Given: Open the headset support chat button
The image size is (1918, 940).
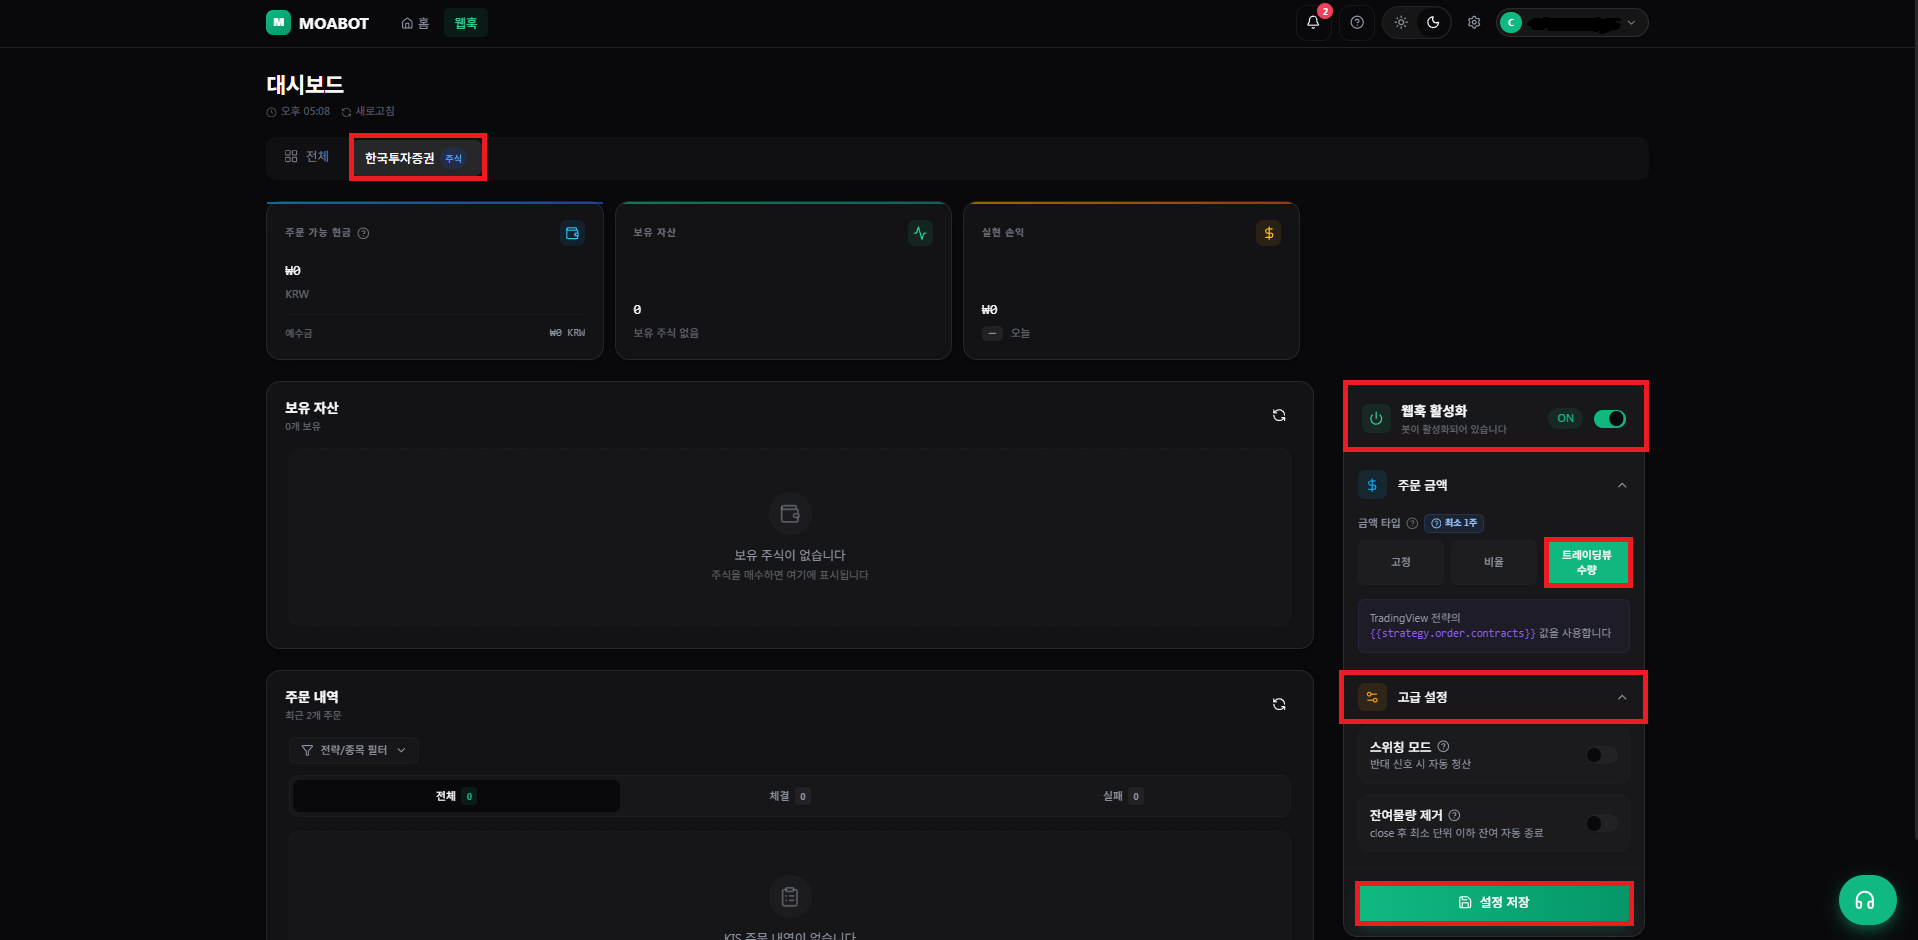Looking at the screenshot, I should (x=1867, y=900).
